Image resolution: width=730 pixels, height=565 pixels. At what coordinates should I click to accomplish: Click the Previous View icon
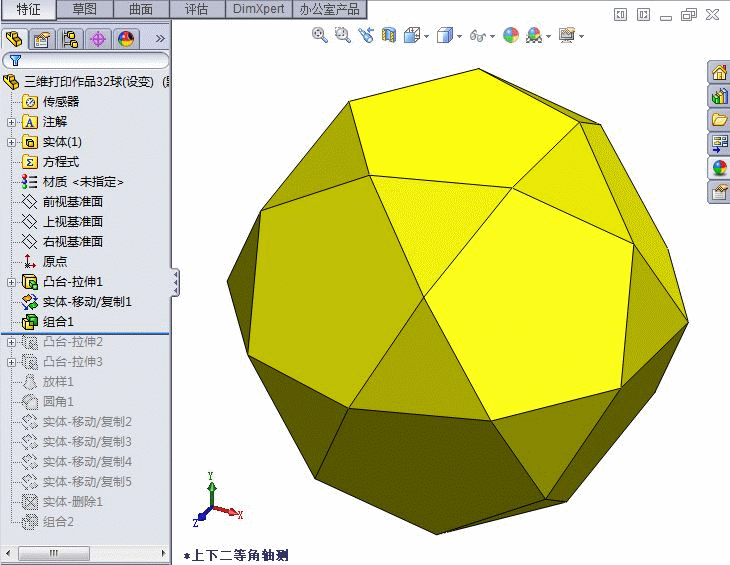(366, 35)
